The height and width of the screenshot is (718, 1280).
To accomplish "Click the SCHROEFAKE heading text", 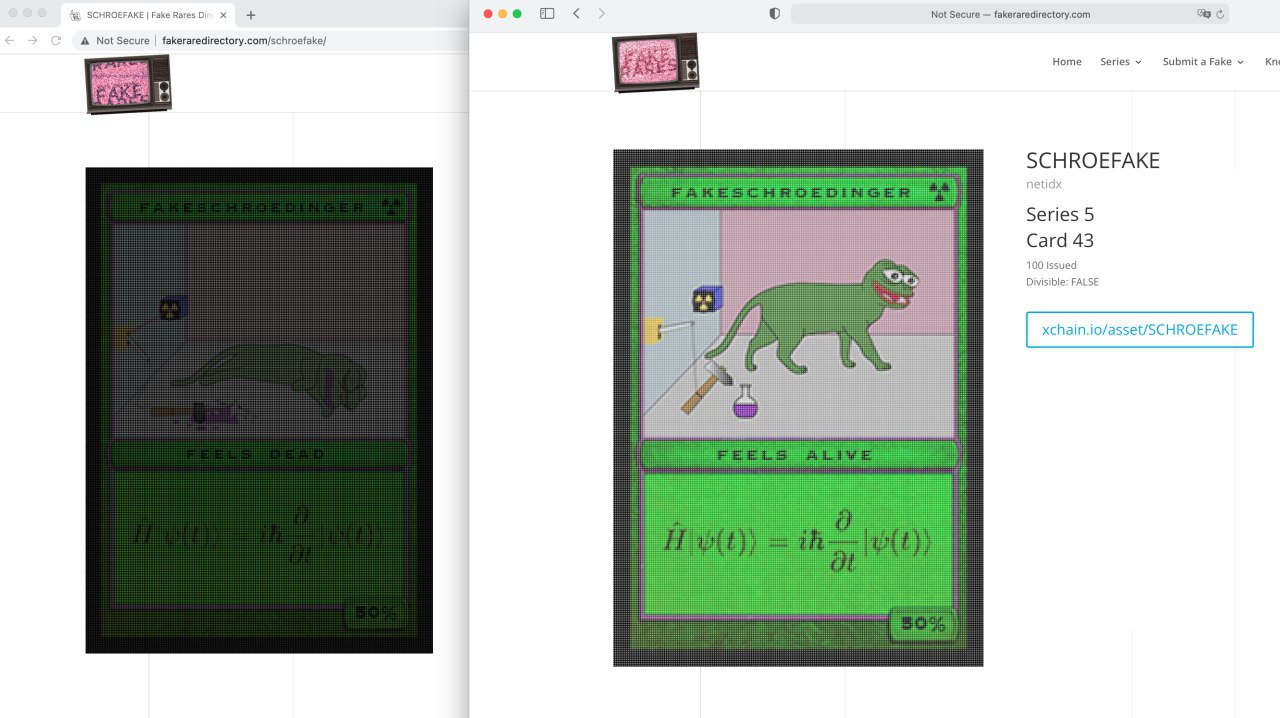I will pos(1093,161).
